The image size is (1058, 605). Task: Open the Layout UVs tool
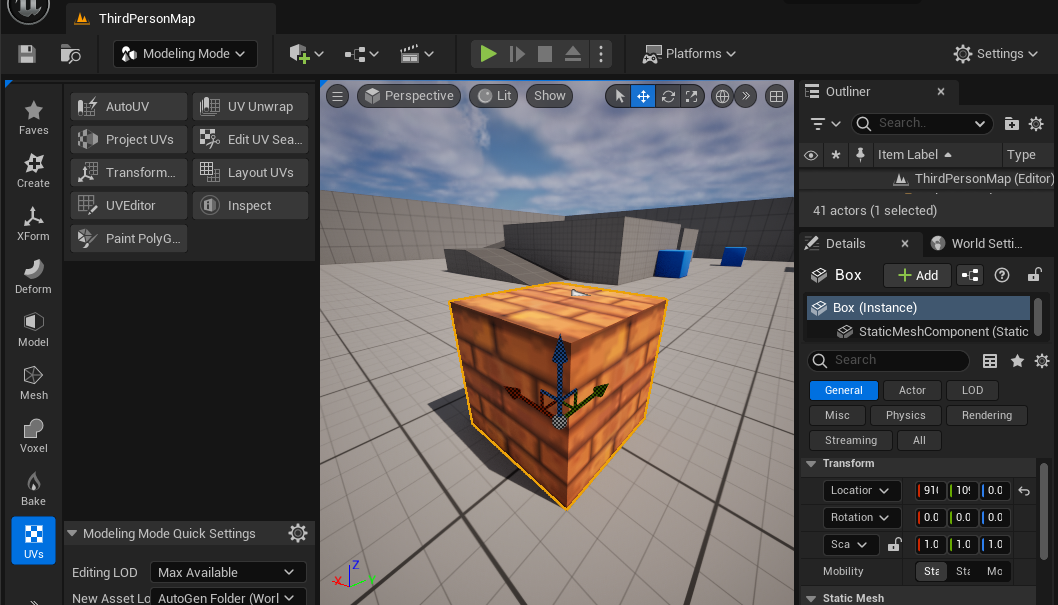[250, 173]
